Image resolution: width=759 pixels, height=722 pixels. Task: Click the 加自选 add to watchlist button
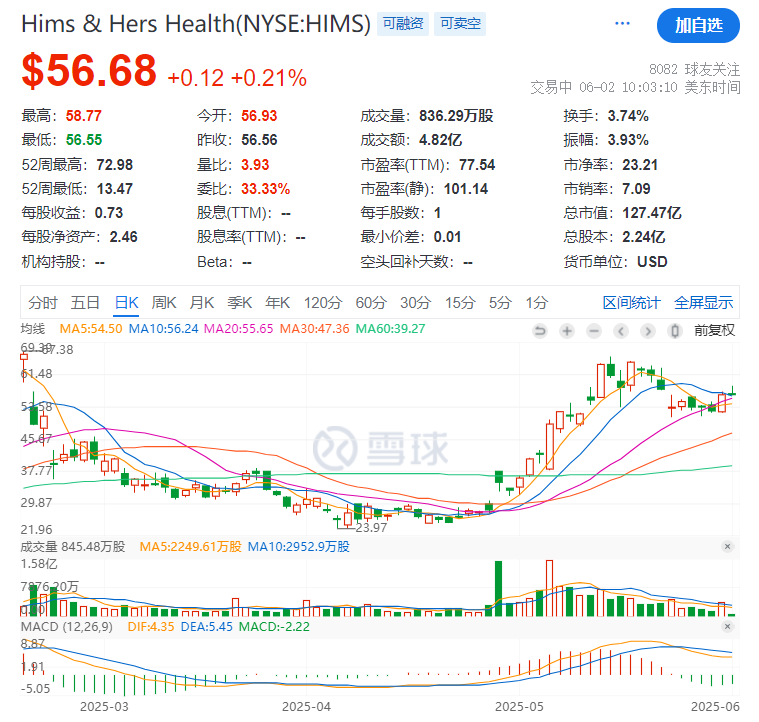698,25
